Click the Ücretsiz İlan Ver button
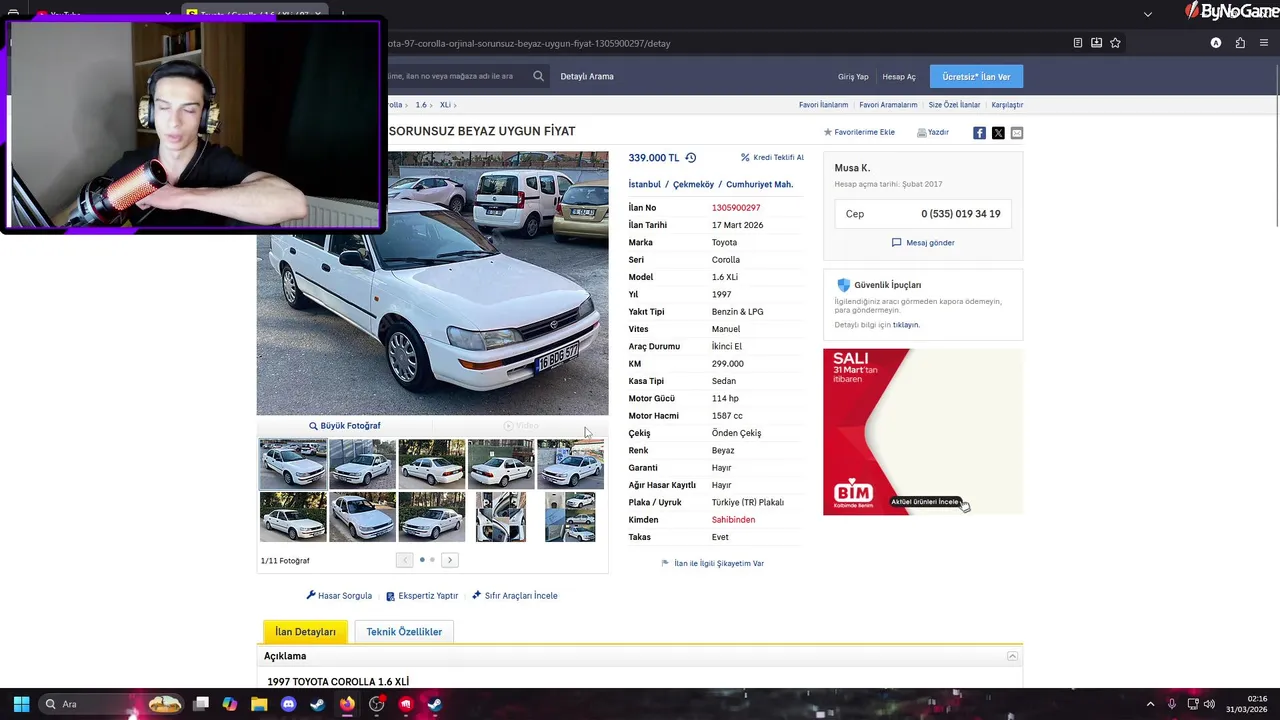This screenshot has height=720, width=1280. point(976,77)
